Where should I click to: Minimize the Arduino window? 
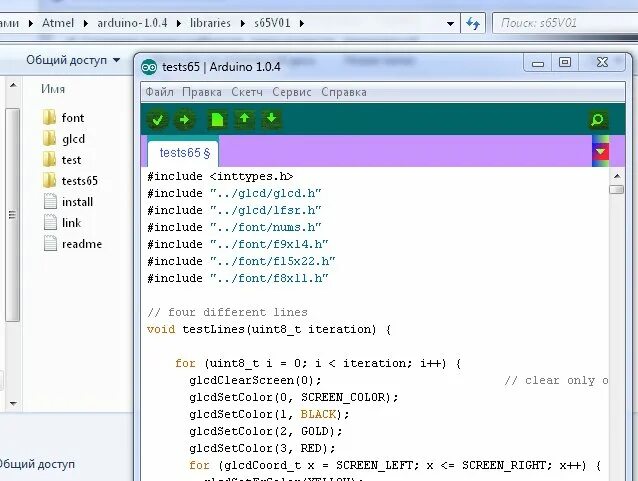point(538,63)
